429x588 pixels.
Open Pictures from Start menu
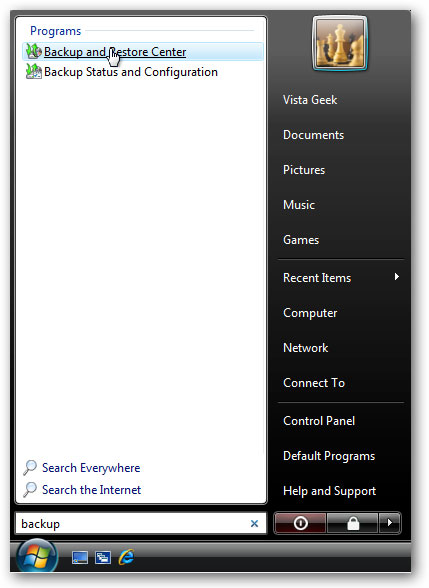[x=304, y=170]
